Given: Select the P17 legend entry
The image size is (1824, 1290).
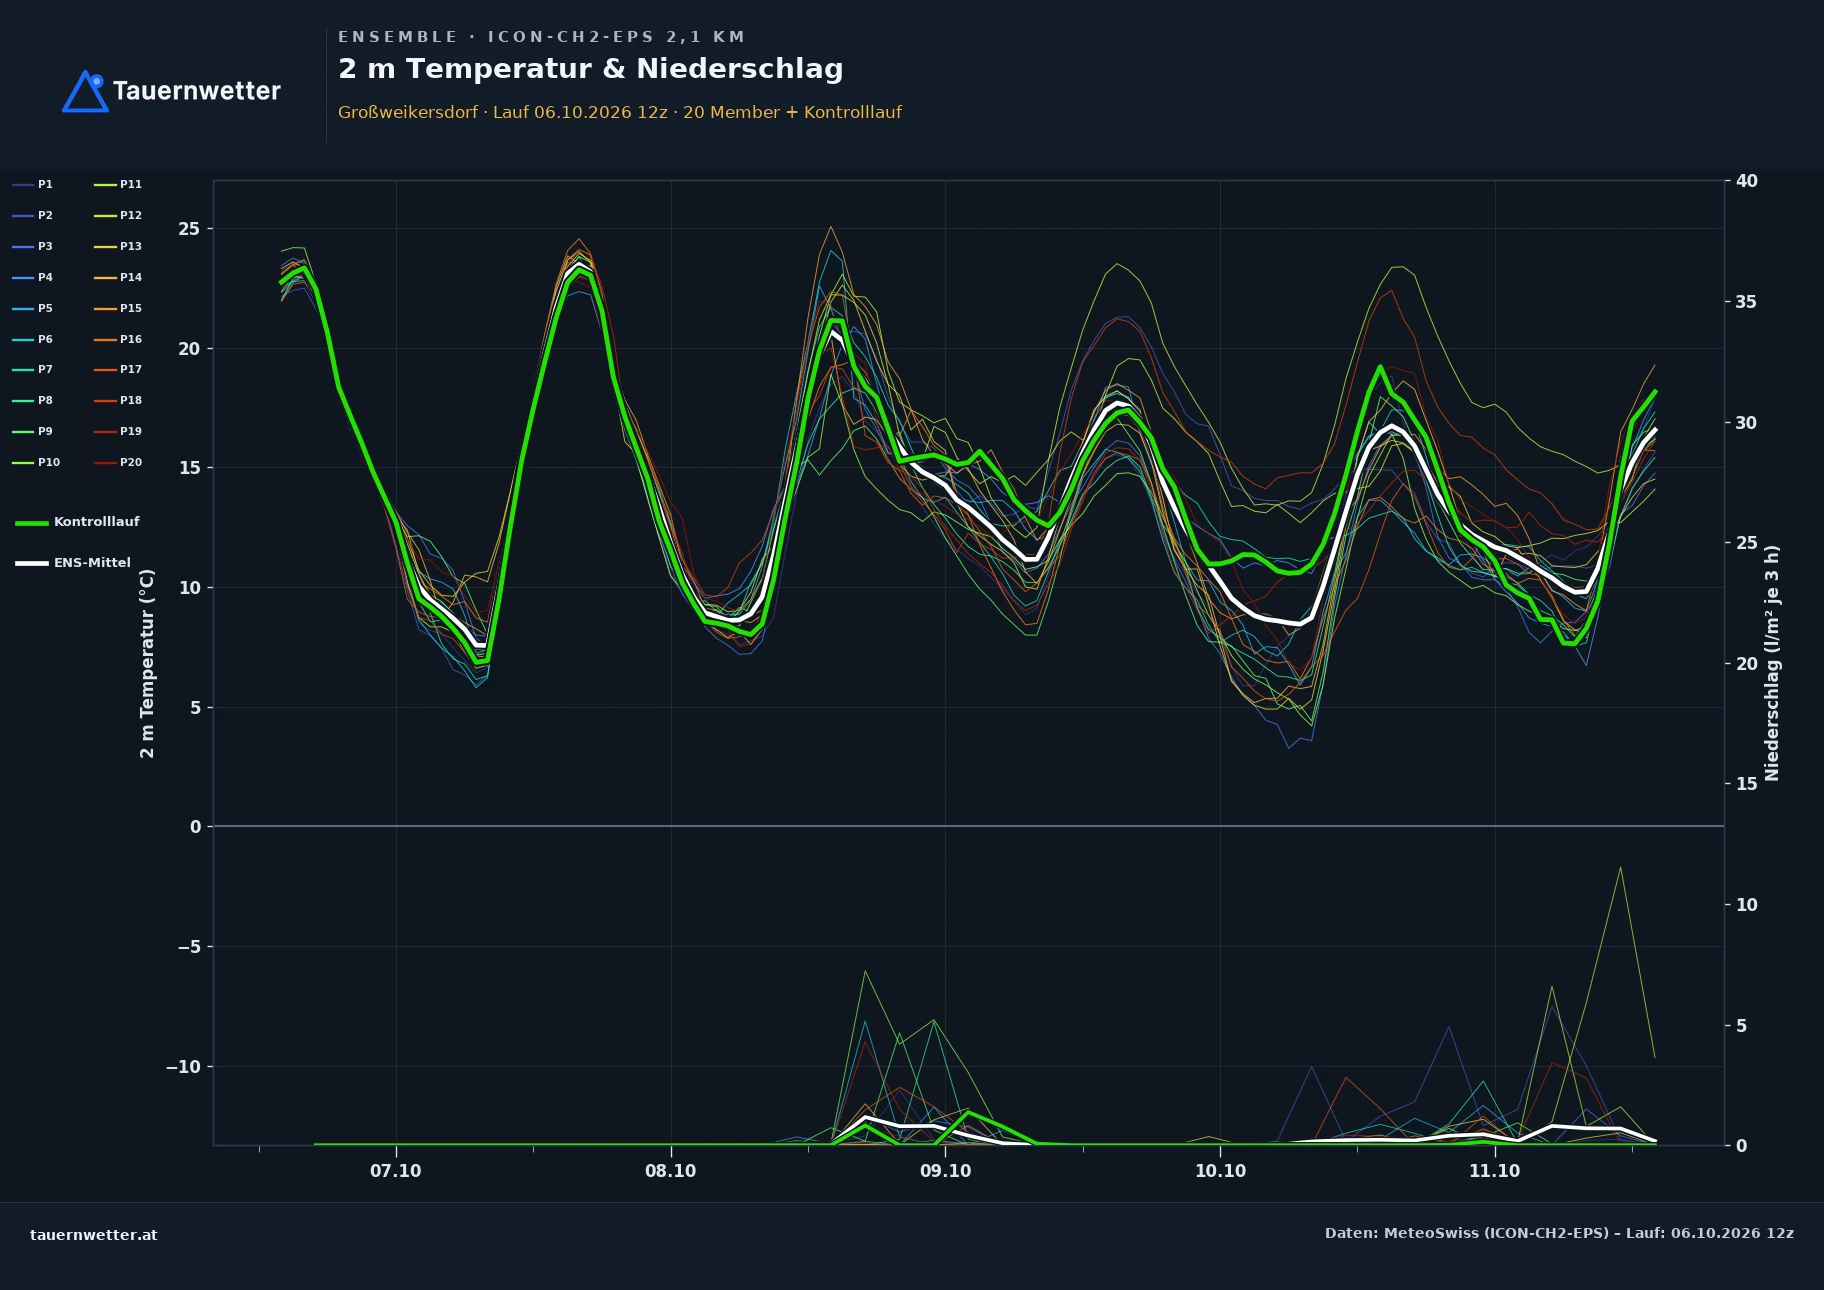Looking at the screenshot, I should point(118,369).
